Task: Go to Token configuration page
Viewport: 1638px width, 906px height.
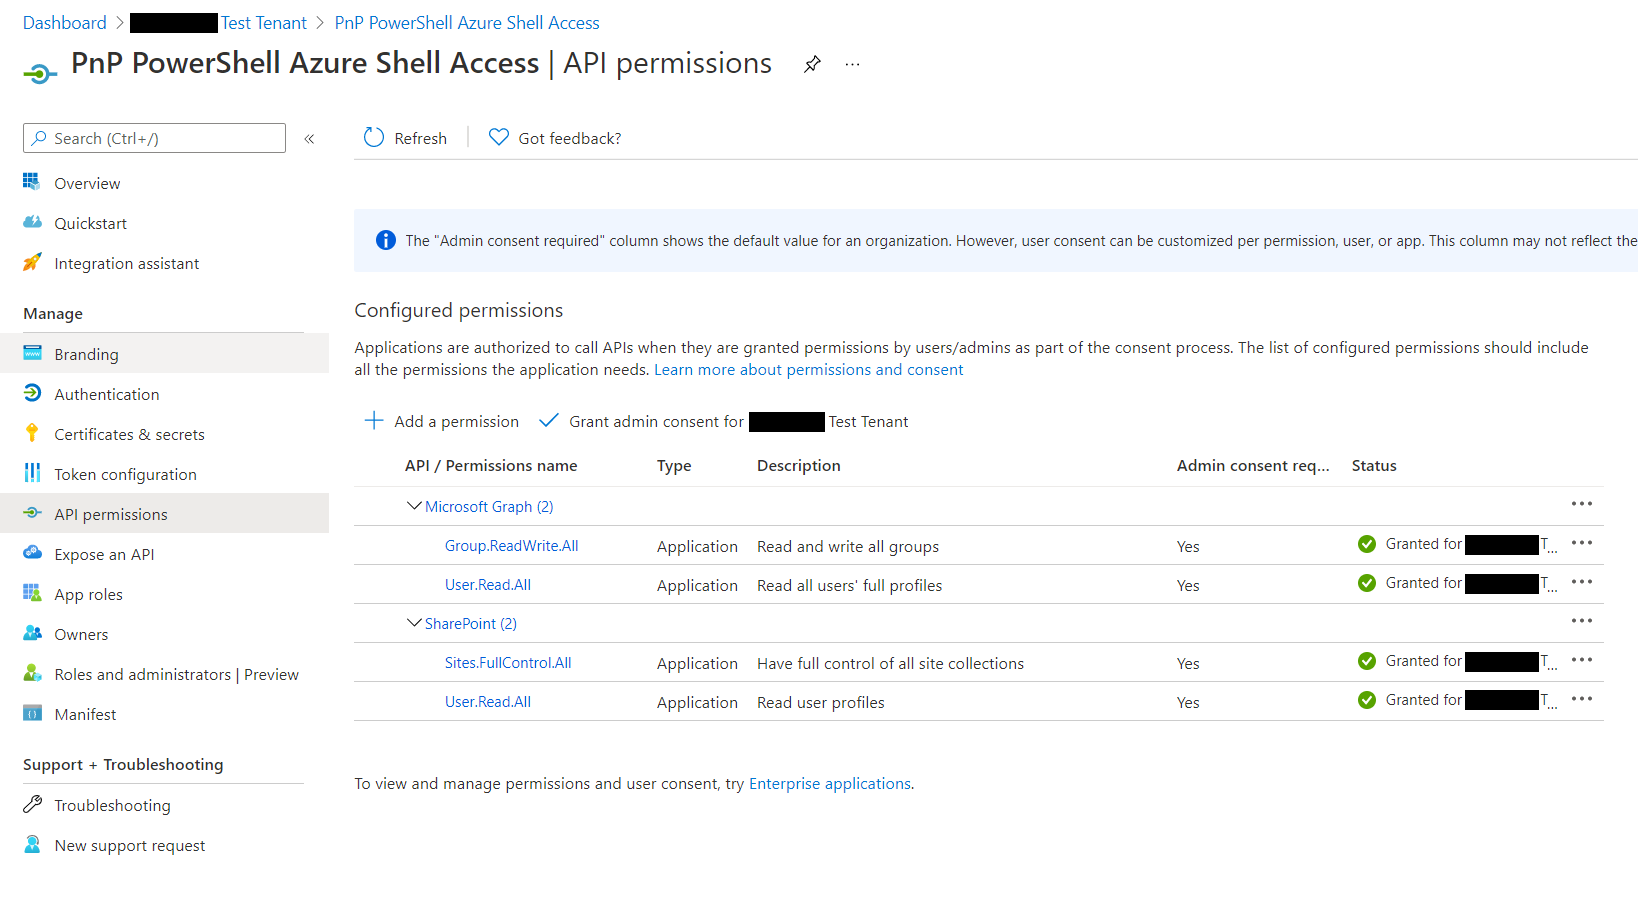Action: click(x=125, y=474)
